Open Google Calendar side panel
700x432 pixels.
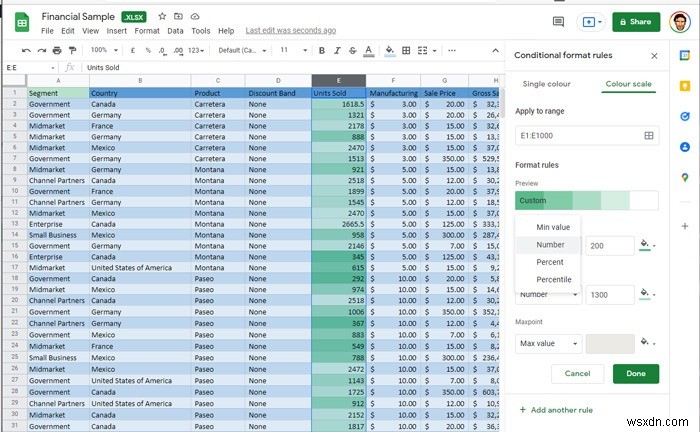(x=685, y=55)
